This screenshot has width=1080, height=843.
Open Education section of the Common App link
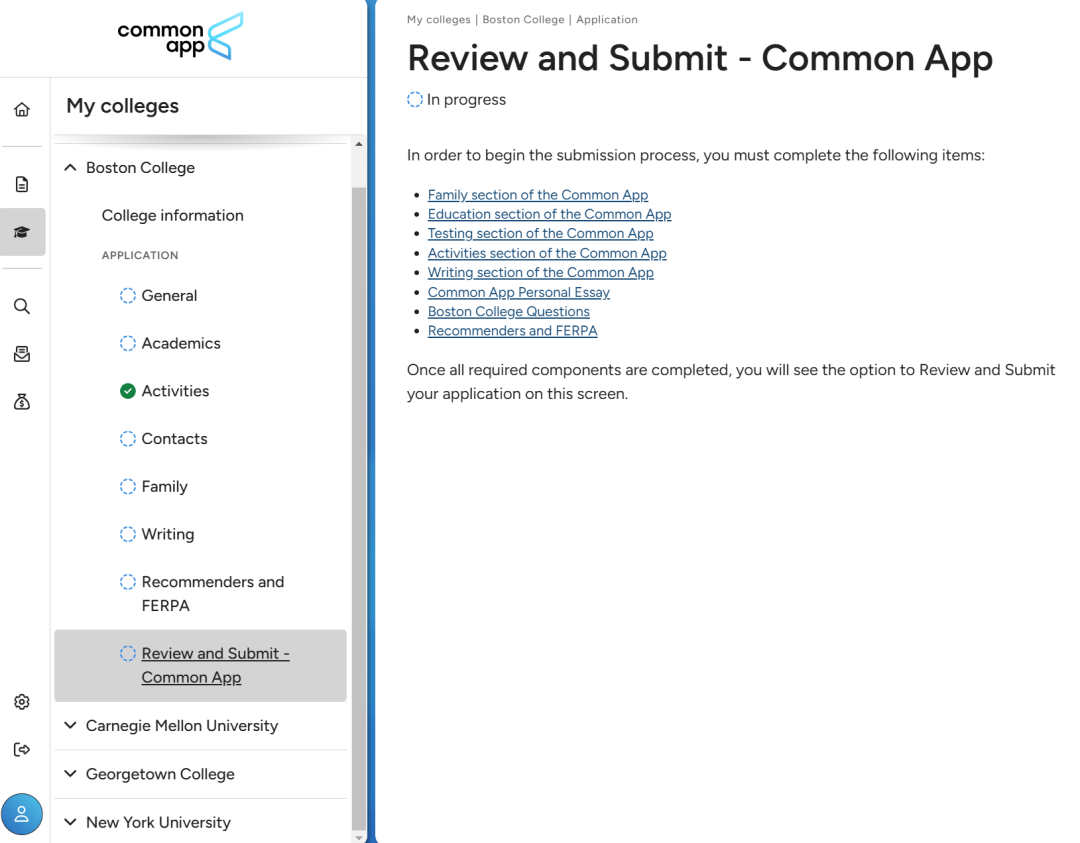(550, 214)
